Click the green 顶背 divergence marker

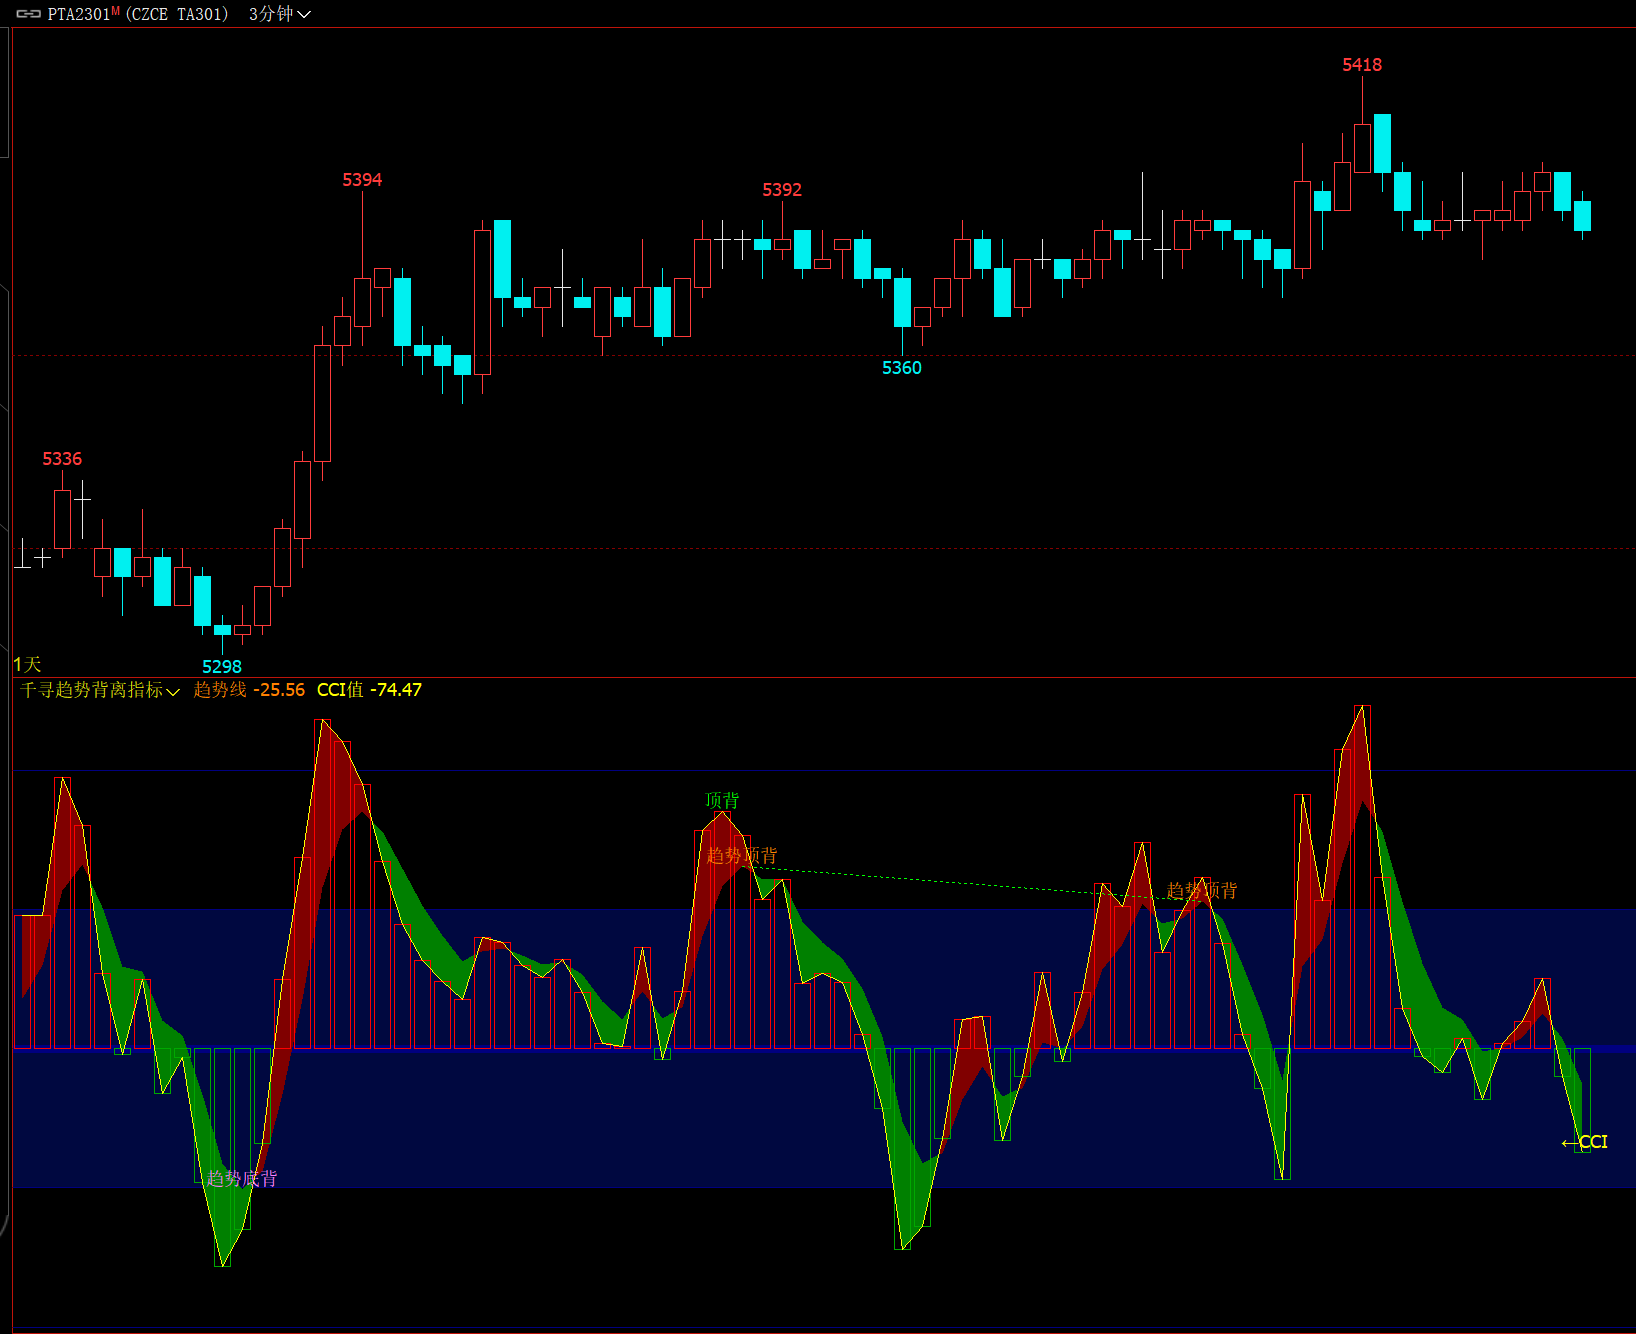point(722,801)
